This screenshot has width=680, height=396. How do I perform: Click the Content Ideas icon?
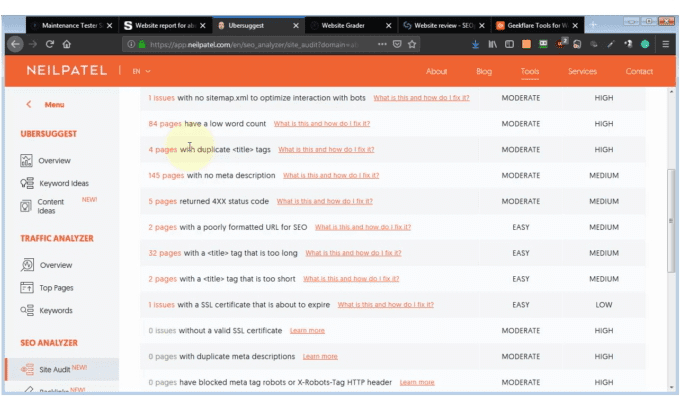pos(26,206)
